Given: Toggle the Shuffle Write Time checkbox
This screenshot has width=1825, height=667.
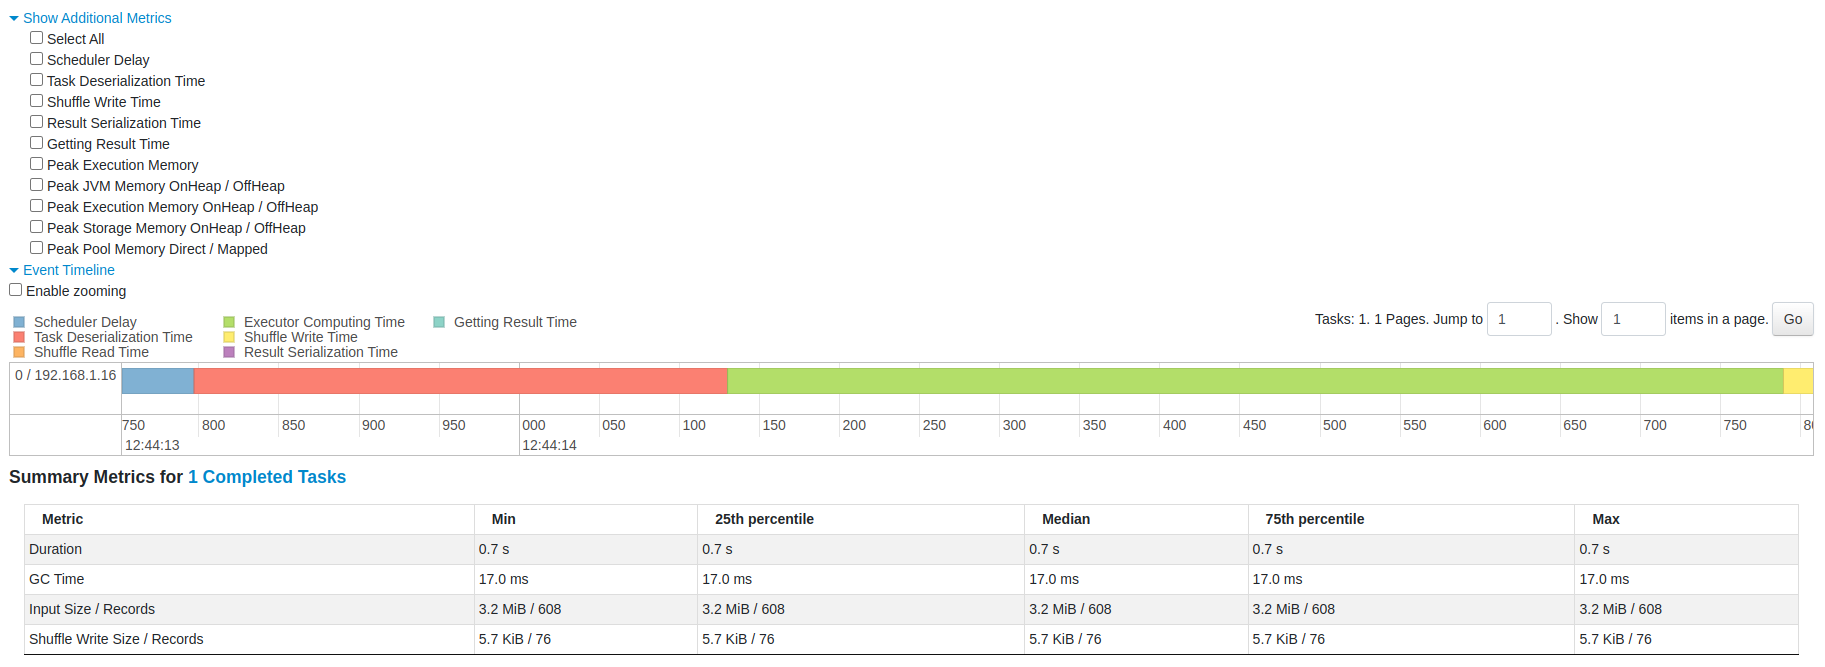Looking at the screenshot, I should coord(36,101).
